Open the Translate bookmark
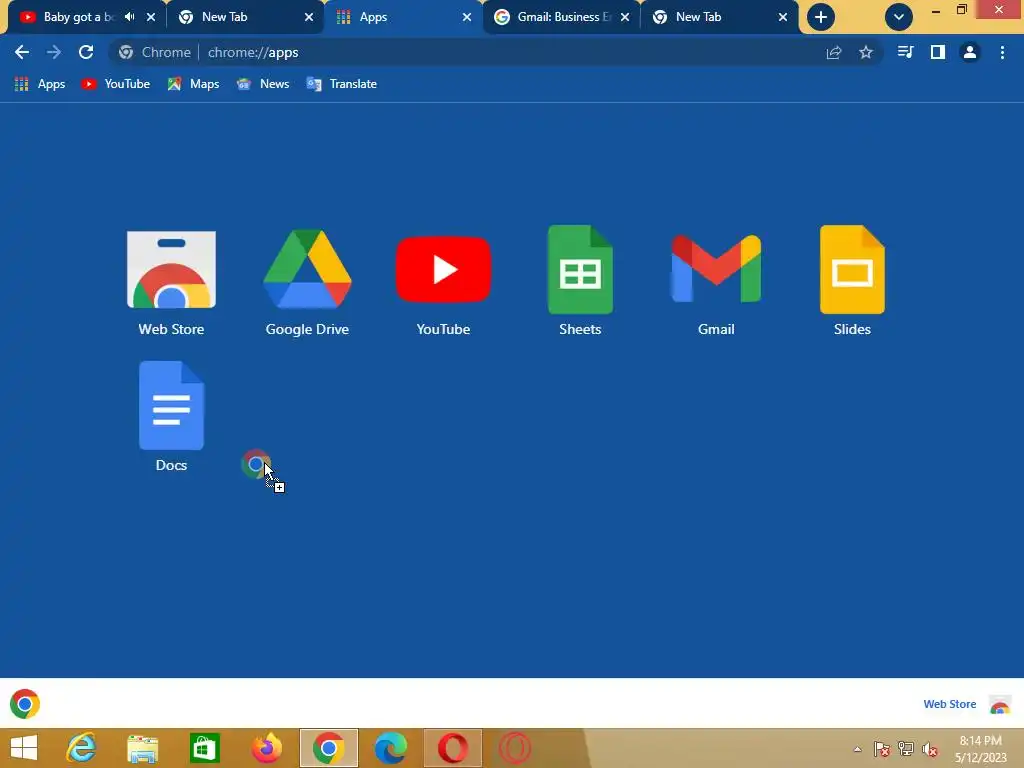This screenshot has width=1024, height=768. pyautogui.click(x=342, y=84)
